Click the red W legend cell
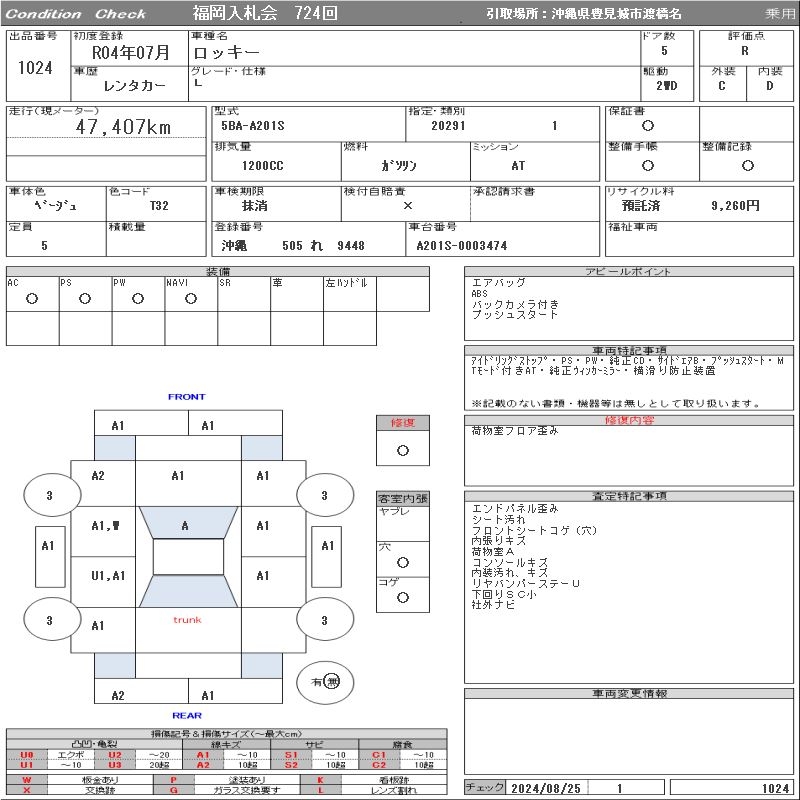This screenshot has height=800, width=800. click(x=27, y=779)
